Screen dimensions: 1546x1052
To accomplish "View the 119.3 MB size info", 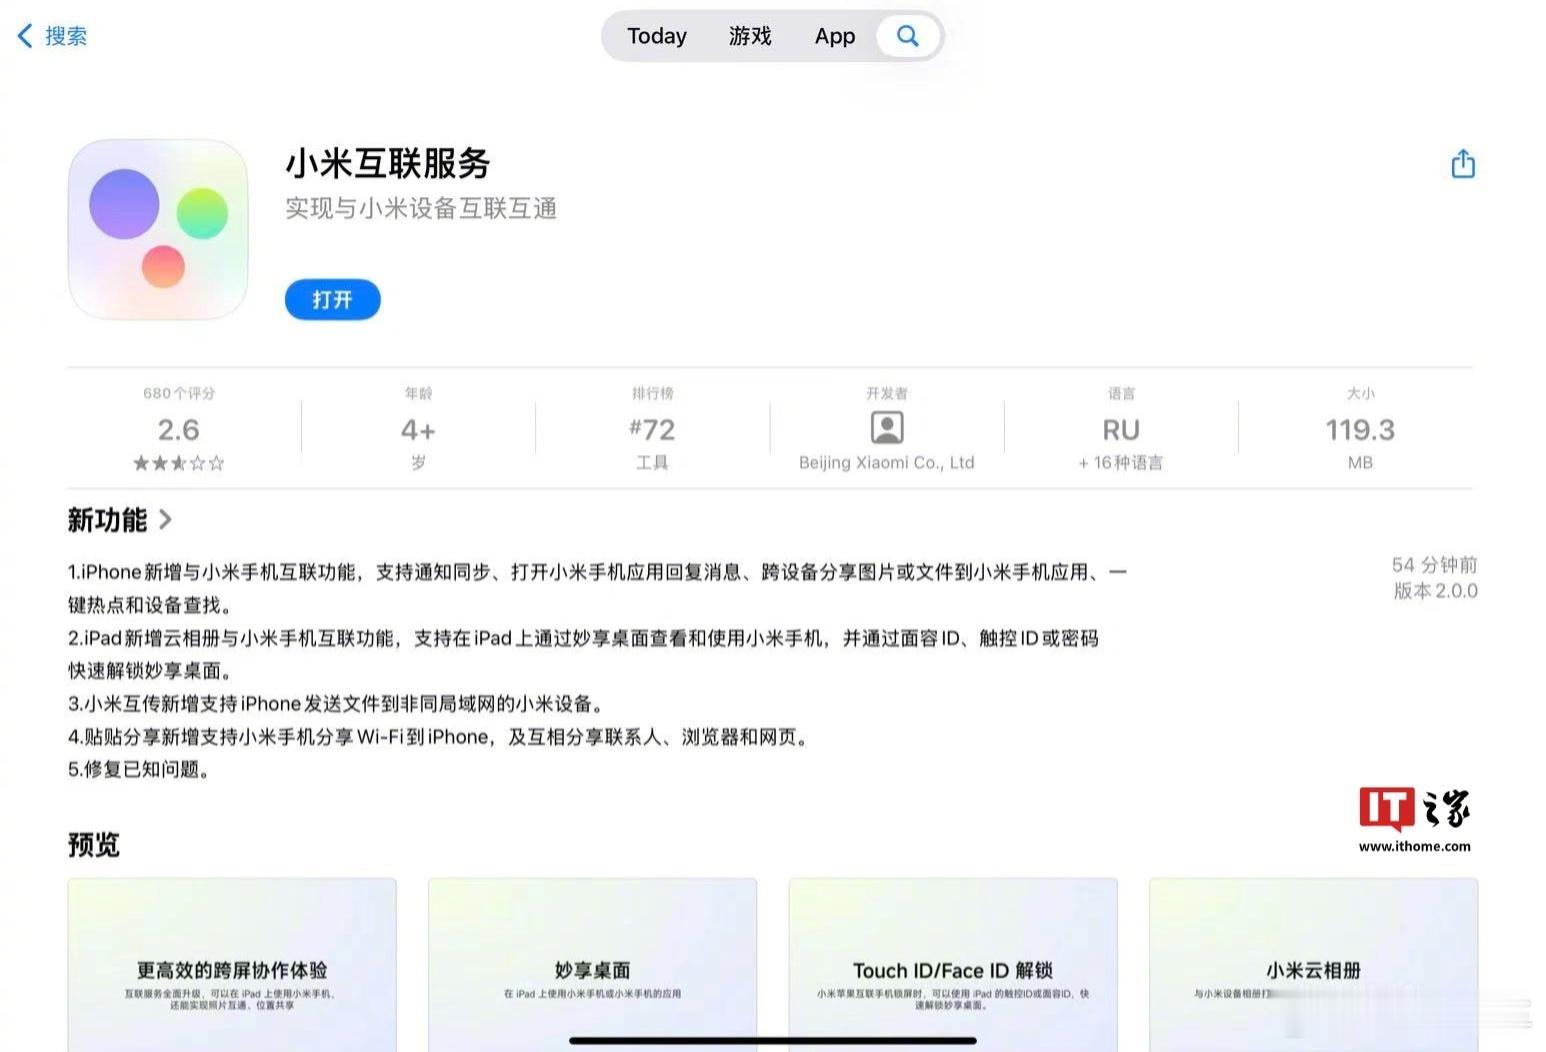I will click(1360, 429).
